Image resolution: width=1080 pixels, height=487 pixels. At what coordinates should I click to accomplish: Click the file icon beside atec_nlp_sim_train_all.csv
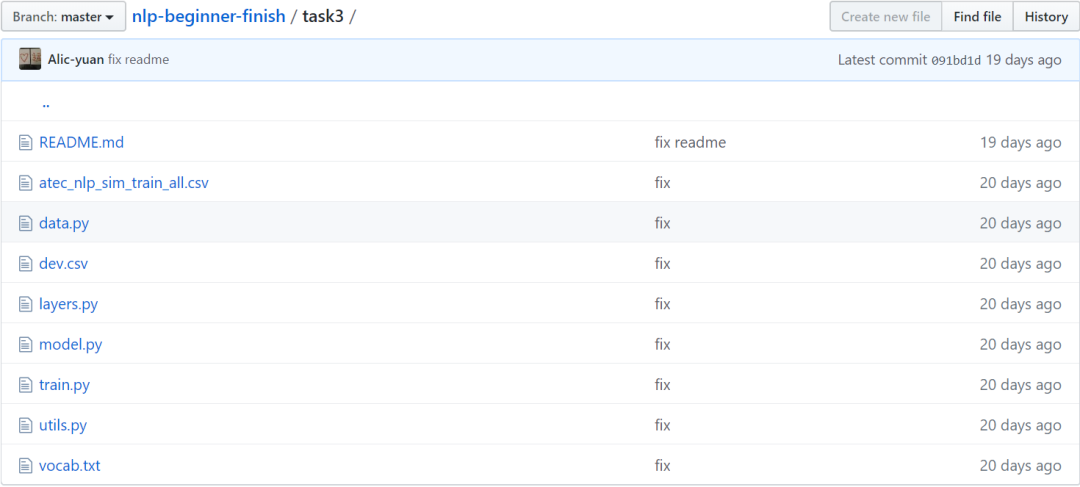click(26, 183)
